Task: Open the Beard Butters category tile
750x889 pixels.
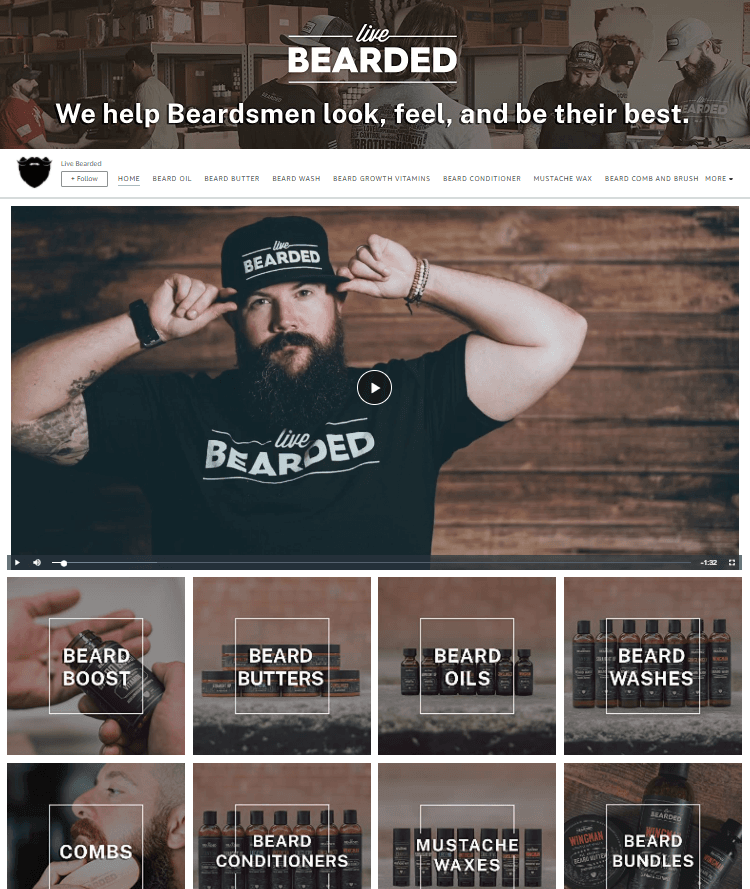Action: coord(282,666)
